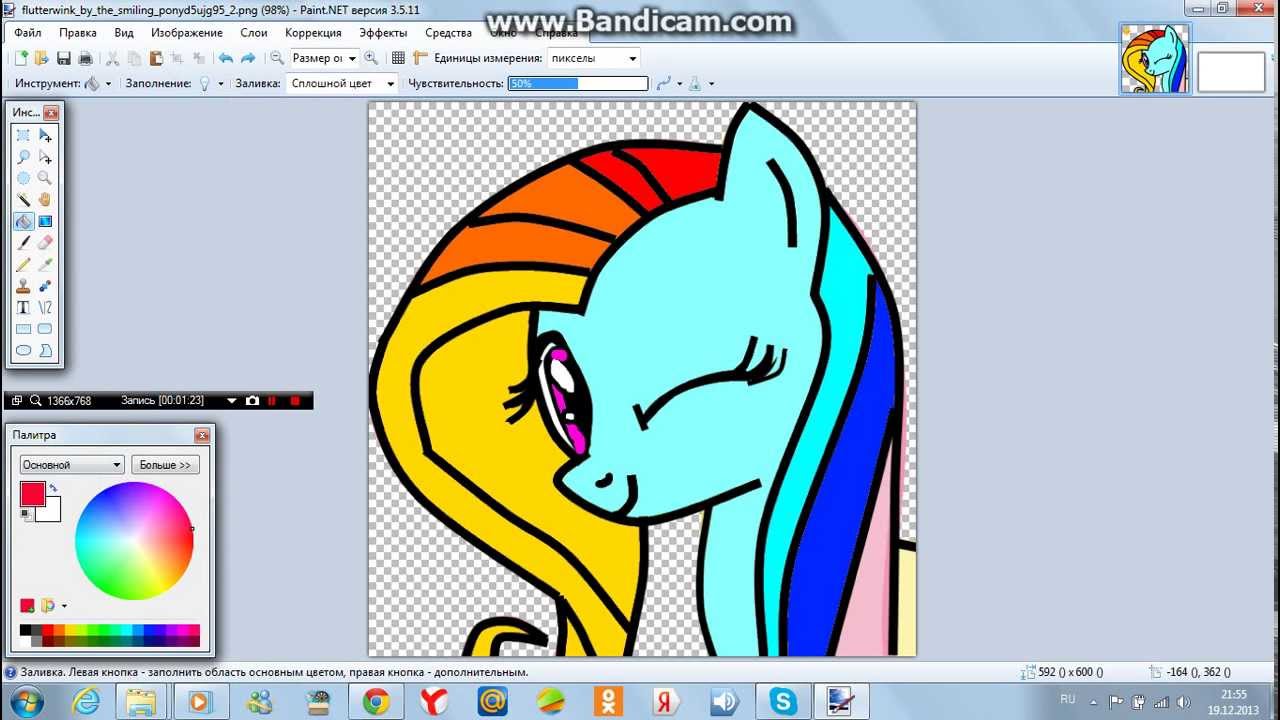Viewport: 1280px width, 720px height.
Task: Select the Ellipse Select tool
Action: coord(23,178)
